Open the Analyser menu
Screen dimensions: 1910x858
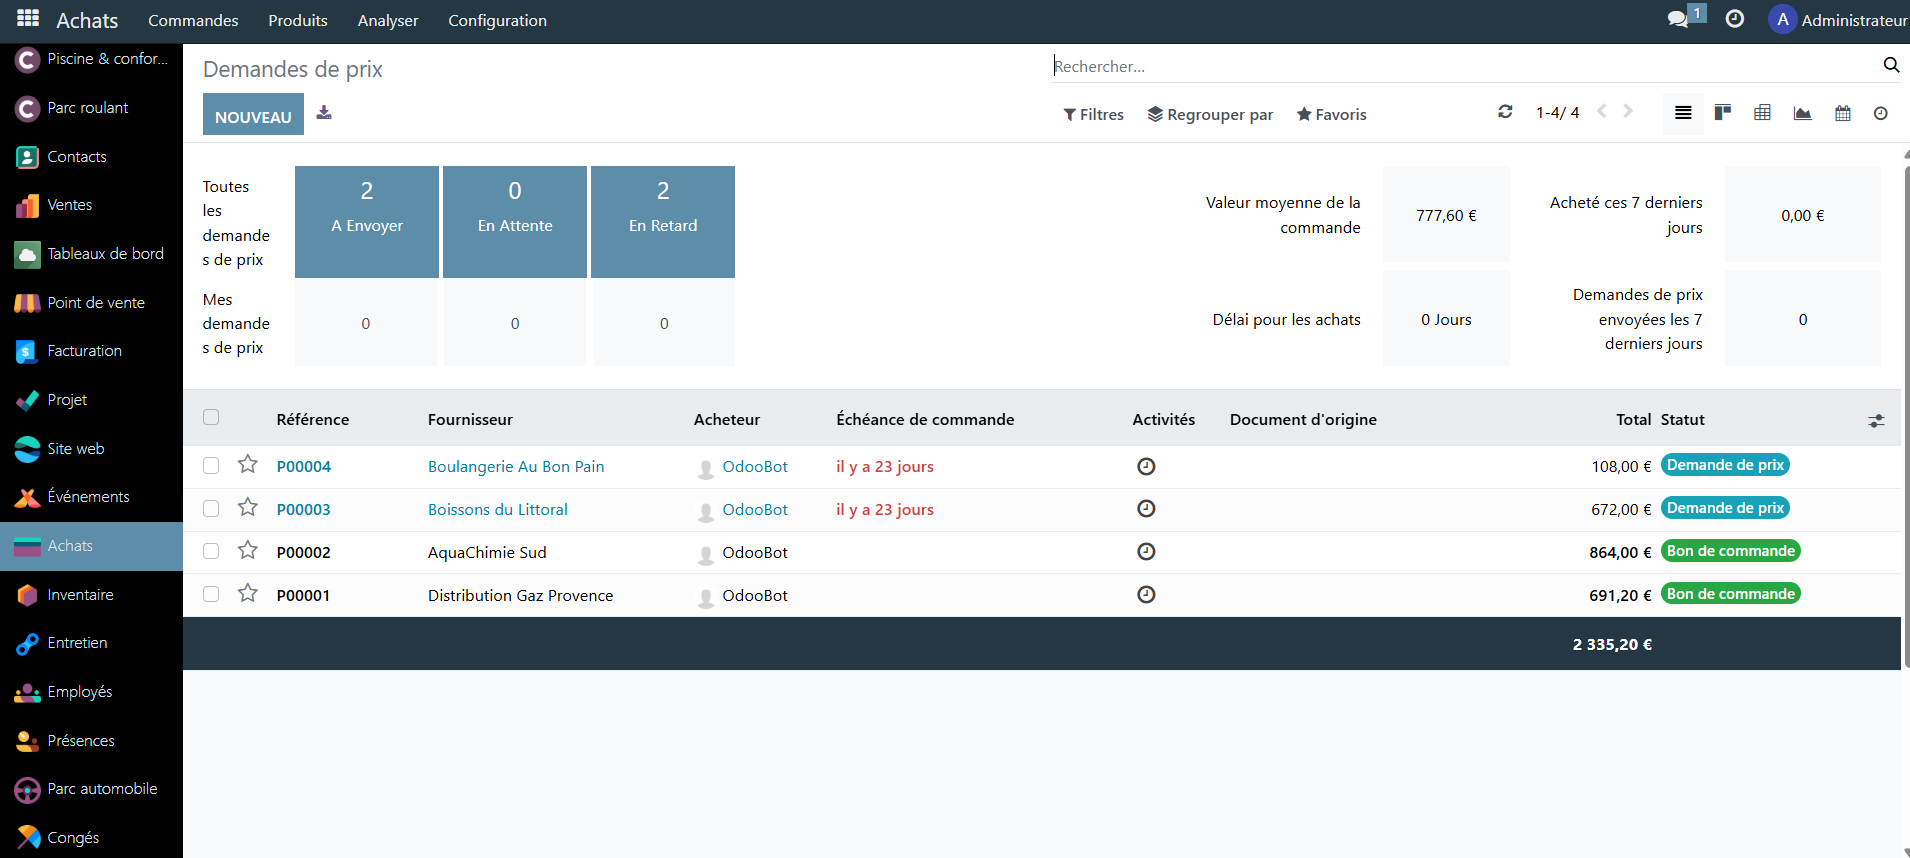388,20
